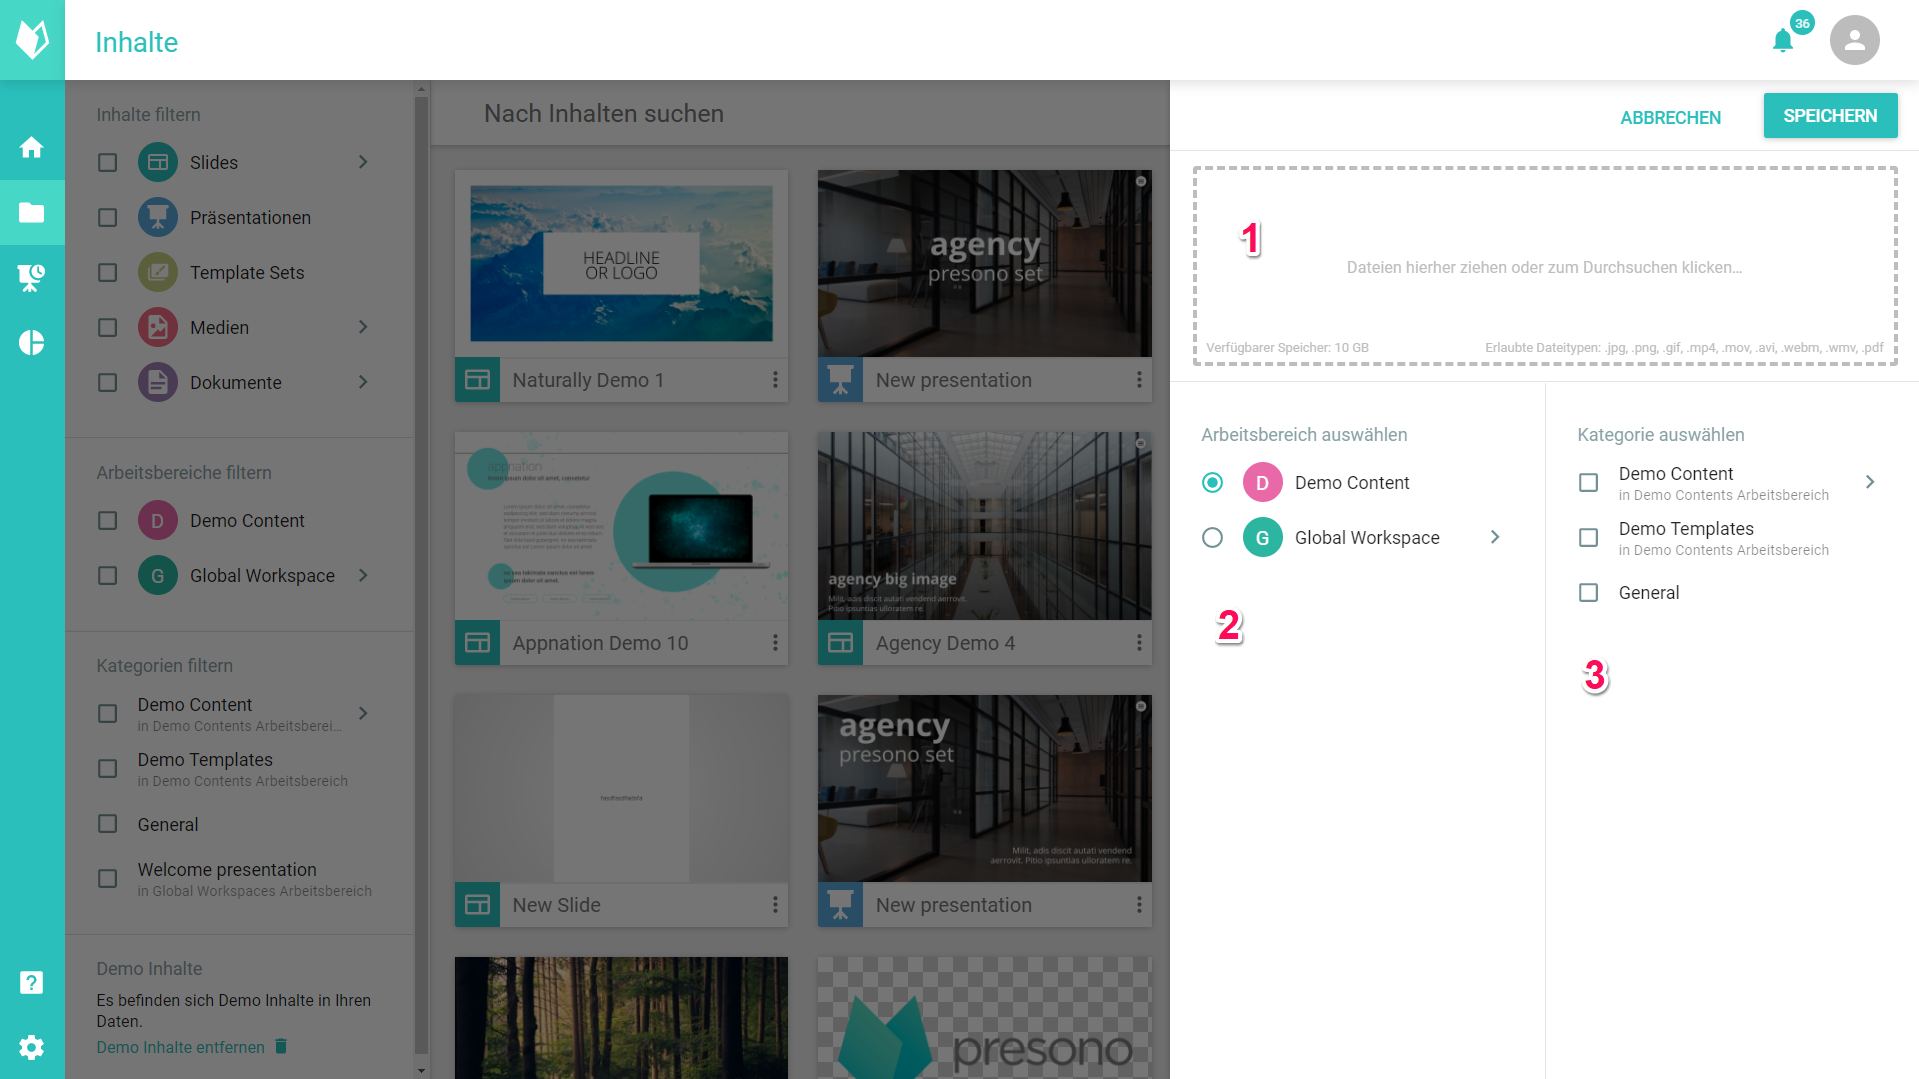The image size is (1919, 1079).
Task: Open analytics pie chart in sidebar
Action: [32, 343]
